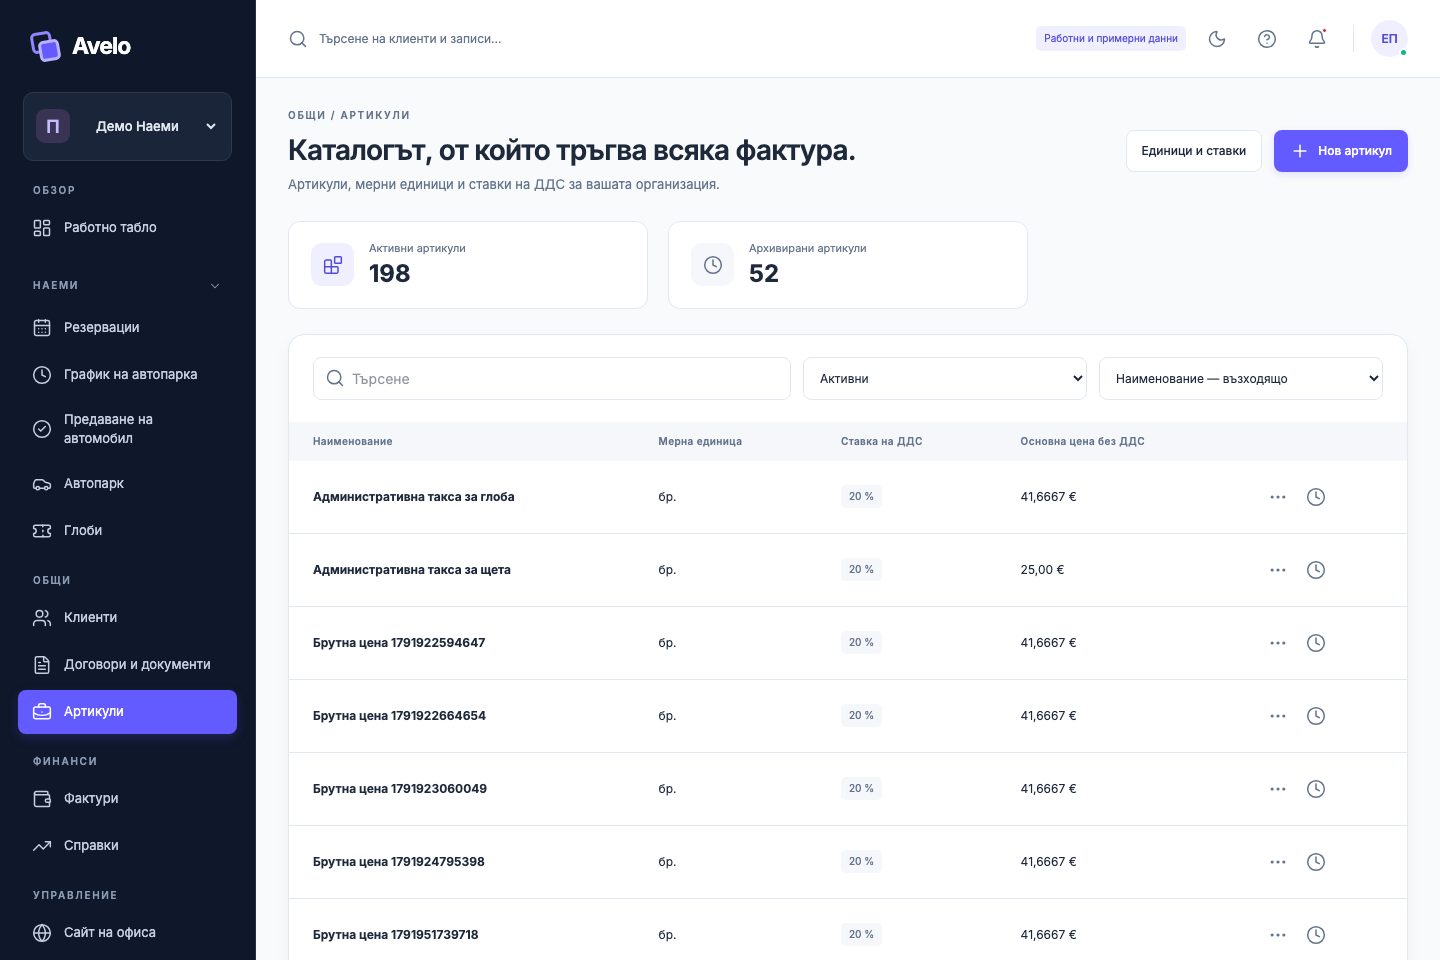Collapse the НАЕМИ sidebar section

tap(215, 286)
